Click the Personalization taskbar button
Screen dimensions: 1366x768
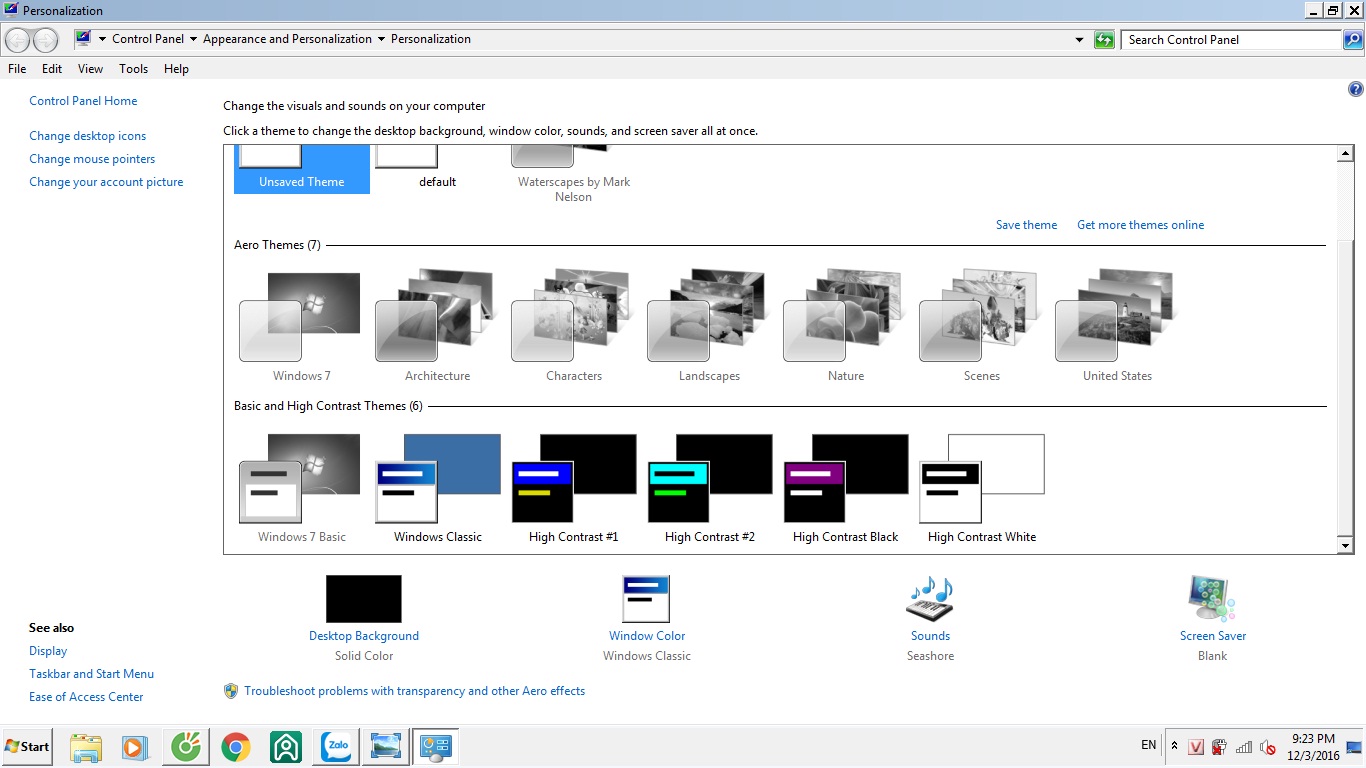coord(436,747)
